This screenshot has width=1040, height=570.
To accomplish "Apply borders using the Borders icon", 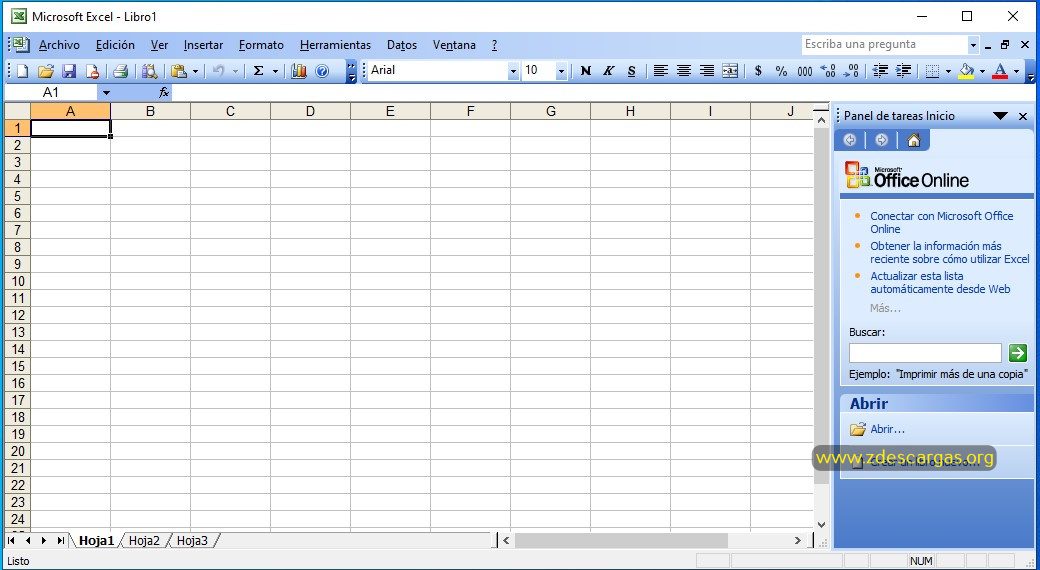I will click(933, 71).
